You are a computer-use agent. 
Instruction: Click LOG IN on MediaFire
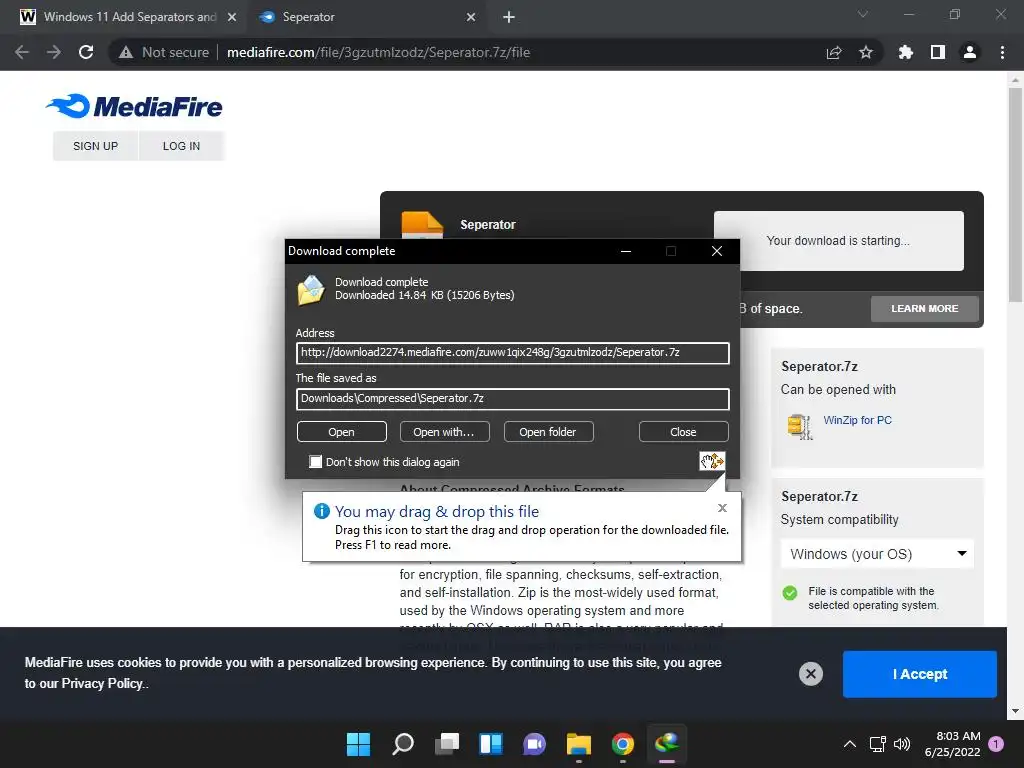coord(182,146)
